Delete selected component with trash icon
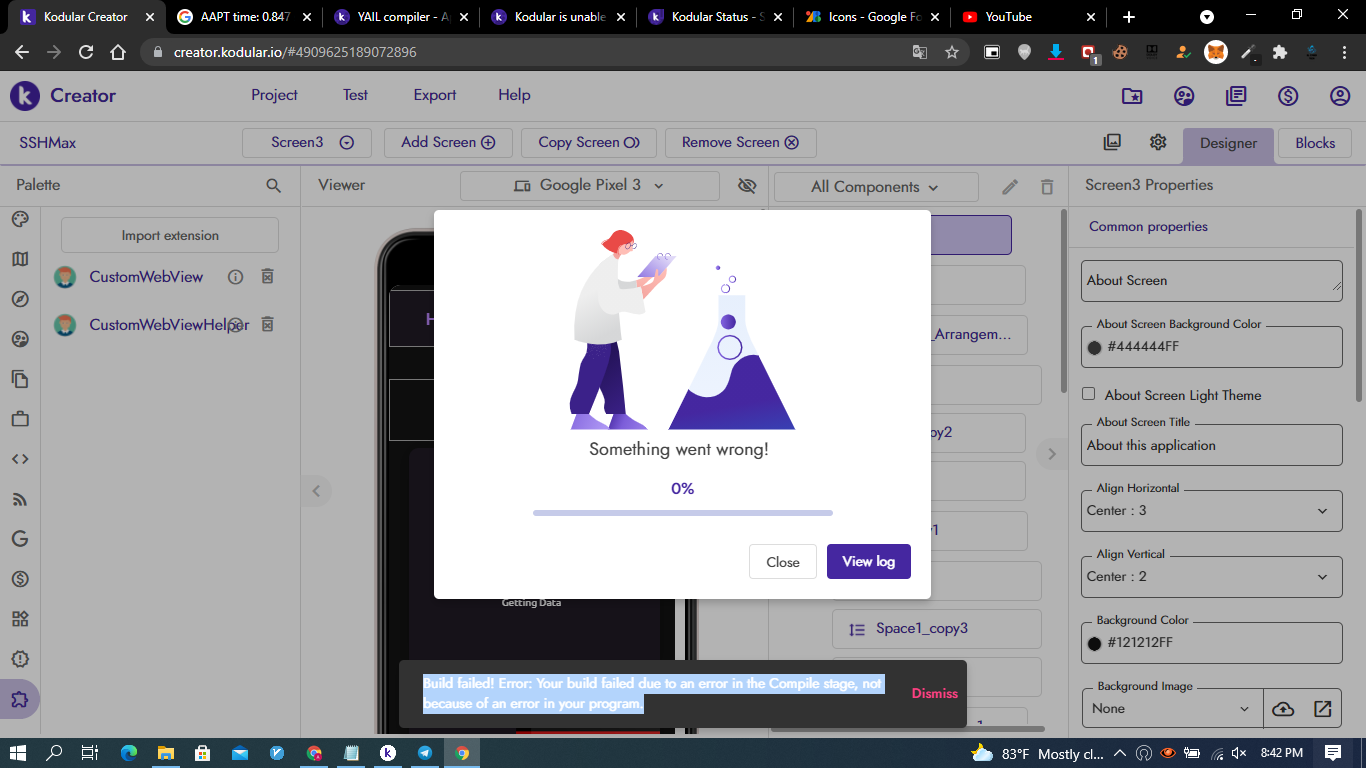 click(x=1047, y=187)
